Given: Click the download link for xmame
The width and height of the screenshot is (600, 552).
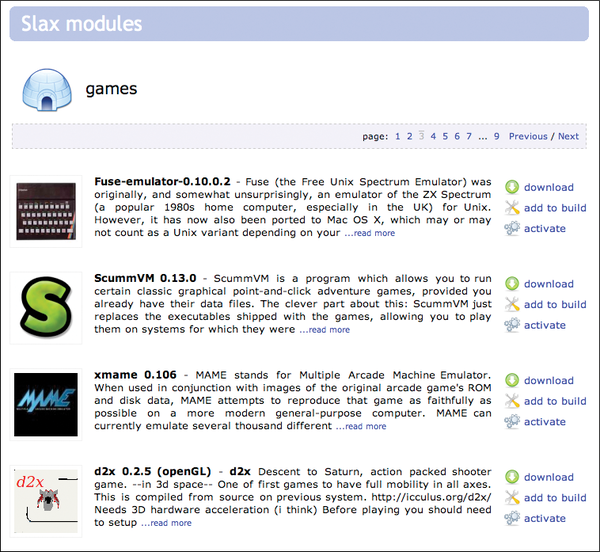Looking at the screenshot, I should [549, 380].
